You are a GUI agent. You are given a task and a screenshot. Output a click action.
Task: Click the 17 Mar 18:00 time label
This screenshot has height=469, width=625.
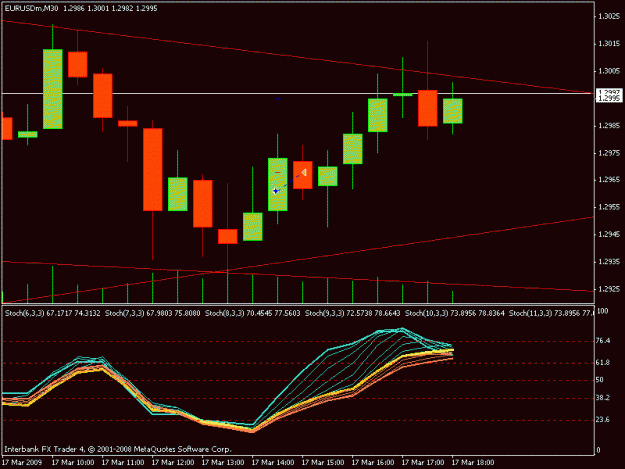click(473, 463)
